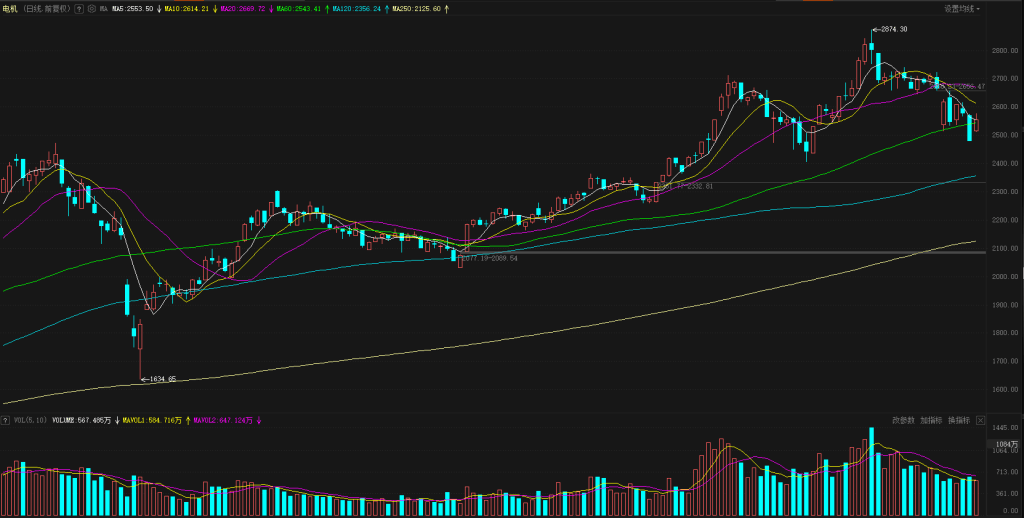Click 改参数 to modify indicator parameters

pos(904,421)
